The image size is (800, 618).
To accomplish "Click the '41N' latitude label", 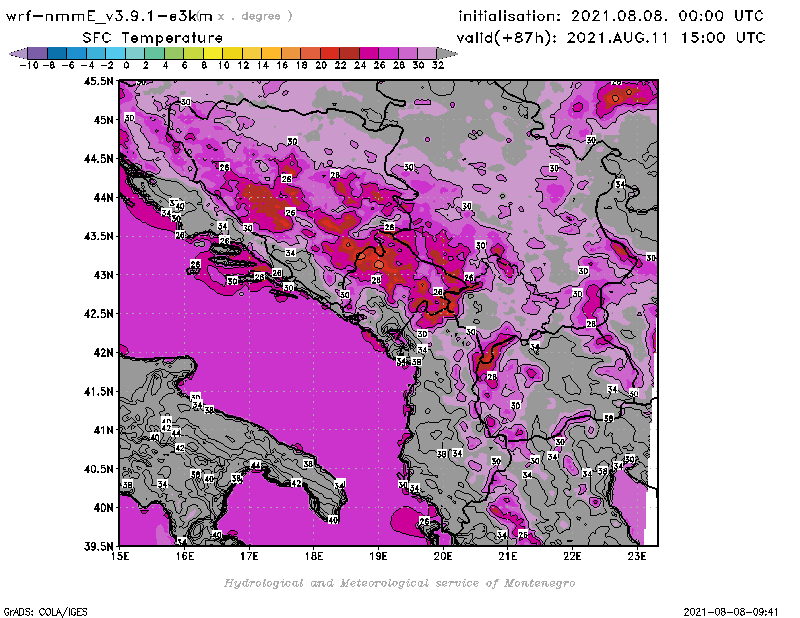I will point(104,430).
